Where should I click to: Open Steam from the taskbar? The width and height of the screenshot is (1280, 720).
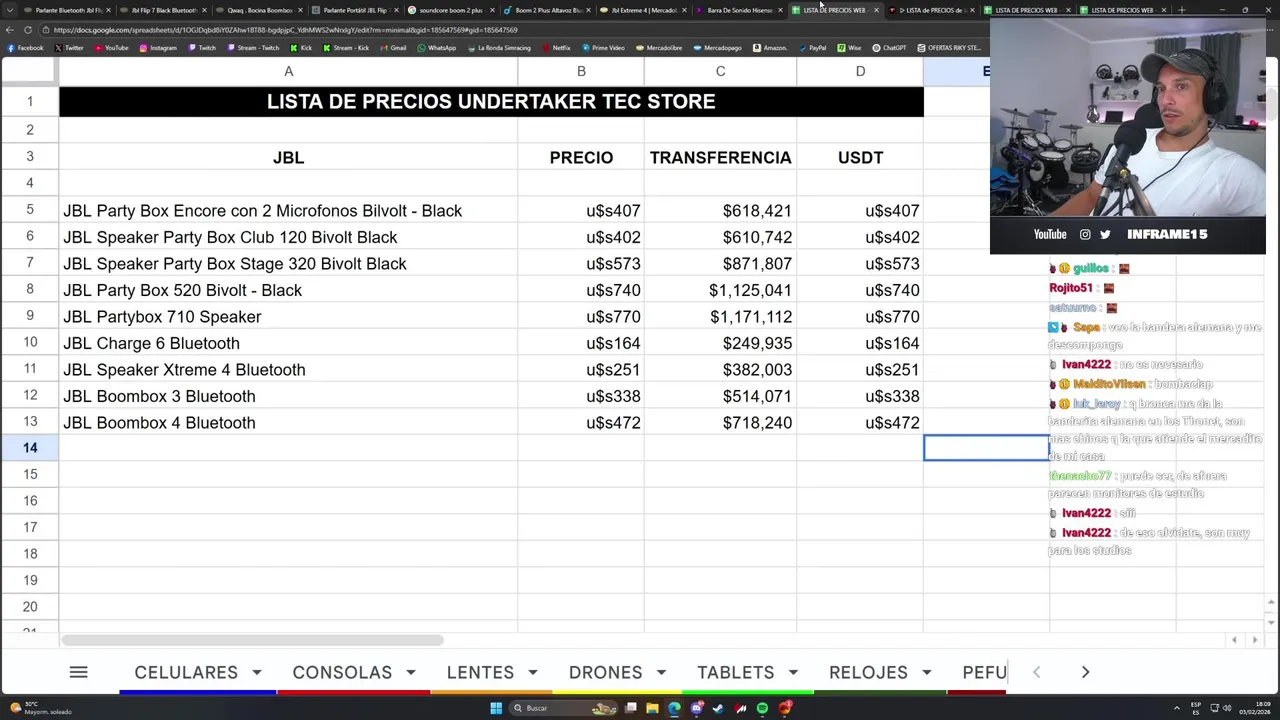click(x=718, y=708)
